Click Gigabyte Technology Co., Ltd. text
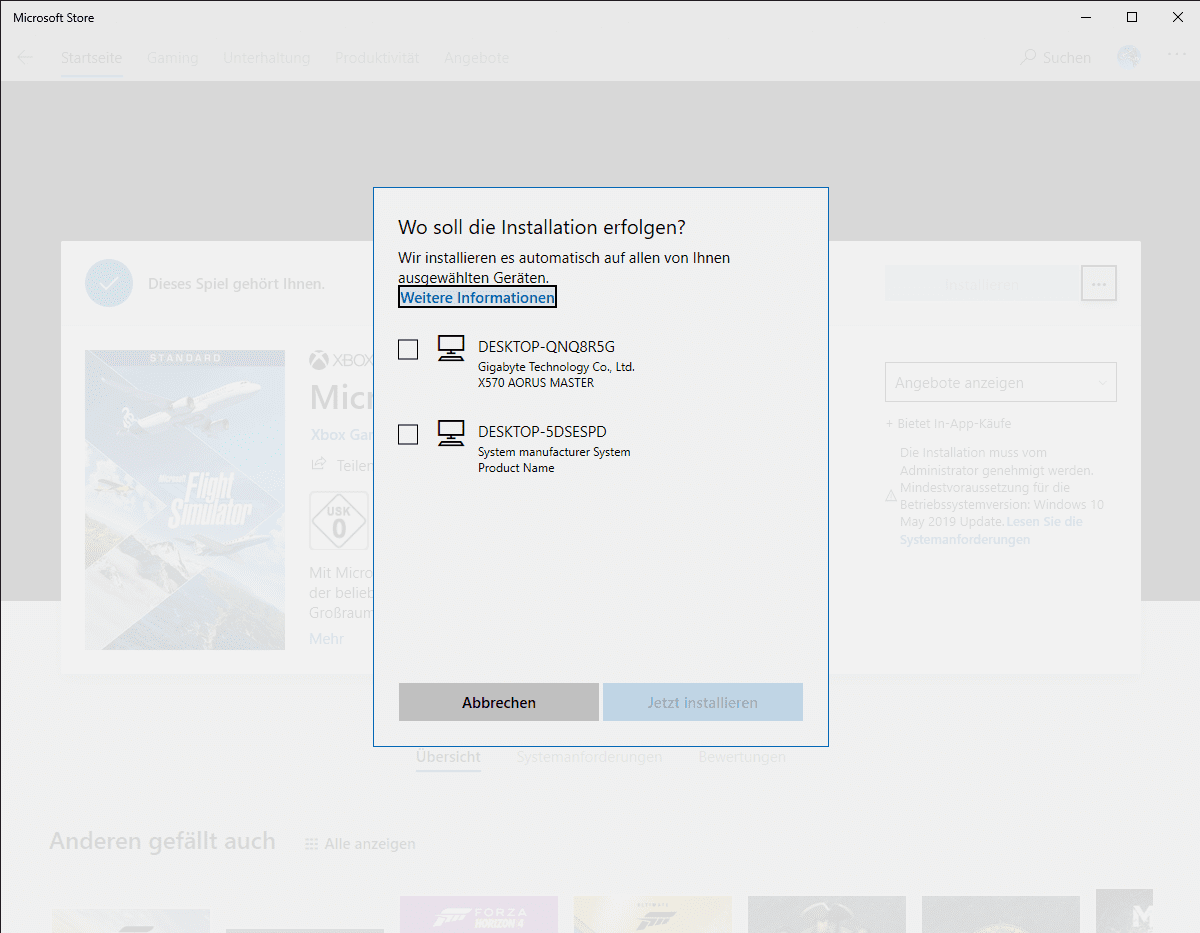This screenshot has width=1200, height=933. click(x=556, y=367)
